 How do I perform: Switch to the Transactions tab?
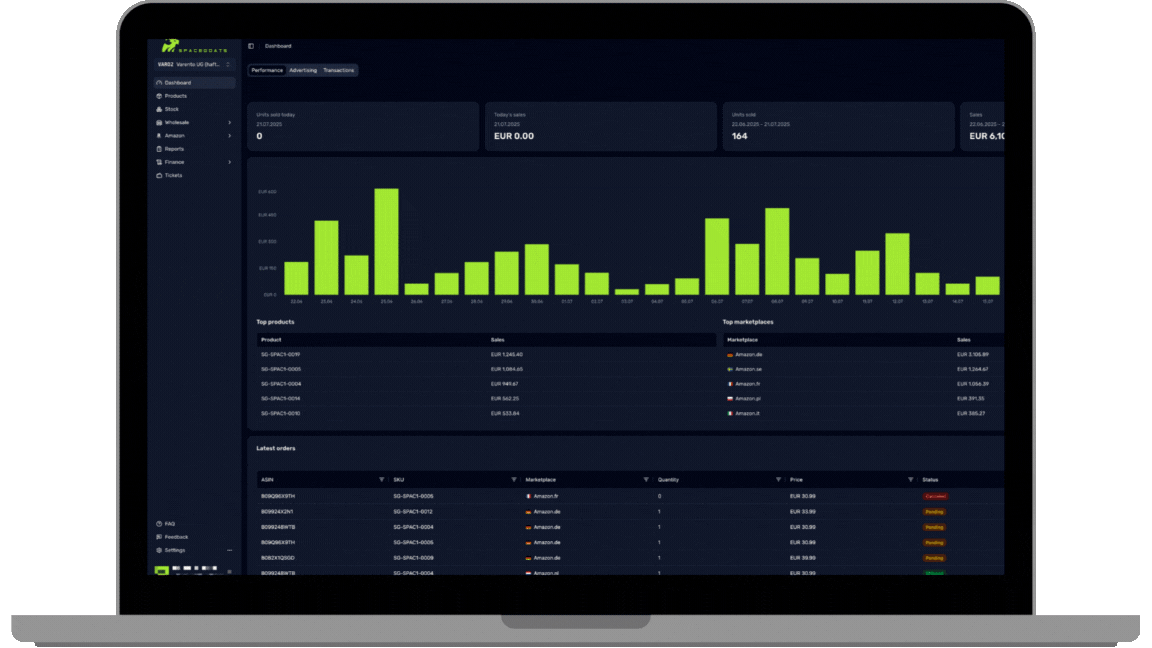coord(339,70)
